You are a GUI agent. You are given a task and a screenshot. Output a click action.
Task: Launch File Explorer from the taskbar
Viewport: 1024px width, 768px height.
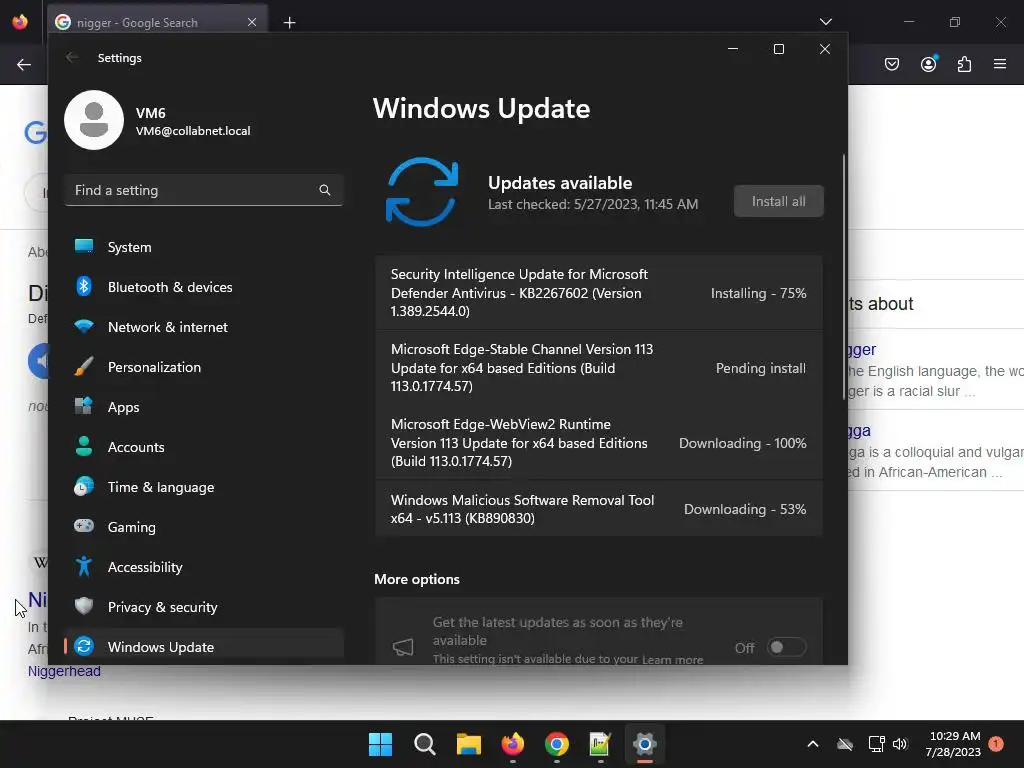point(468,744)
